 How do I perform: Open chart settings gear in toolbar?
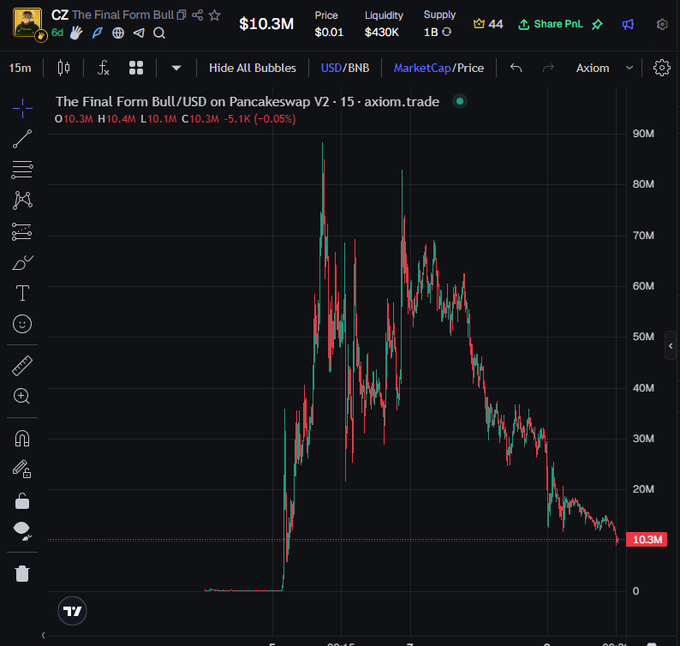[662, 68]
